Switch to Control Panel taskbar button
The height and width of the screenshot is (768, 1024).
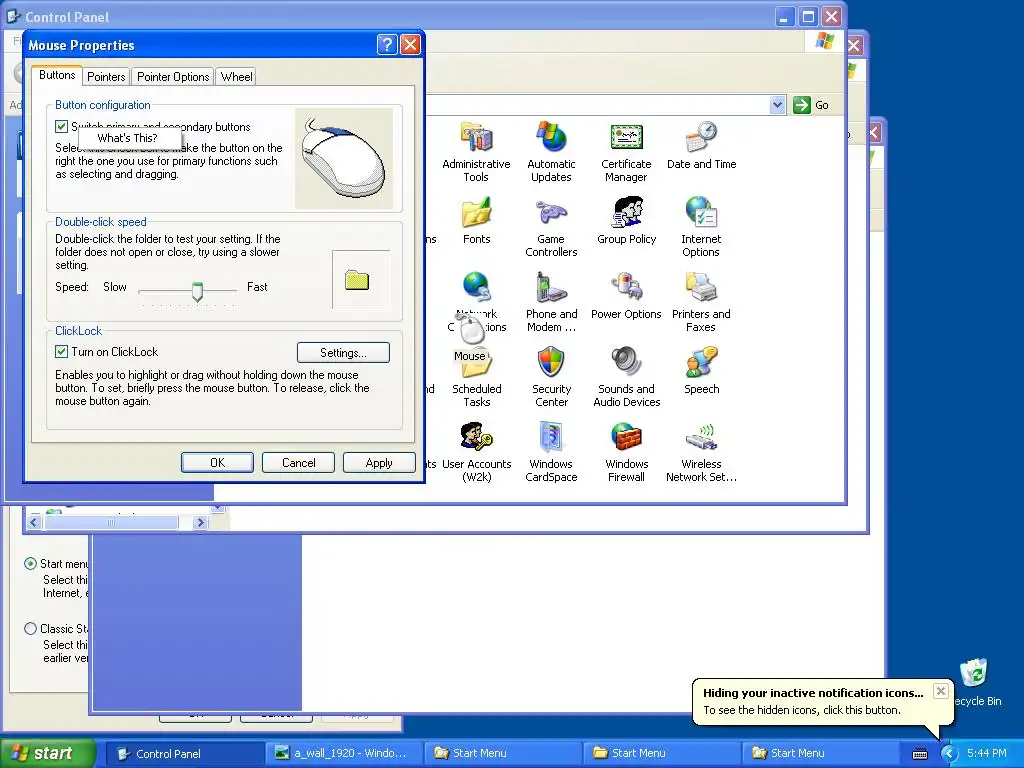point(185,753)
